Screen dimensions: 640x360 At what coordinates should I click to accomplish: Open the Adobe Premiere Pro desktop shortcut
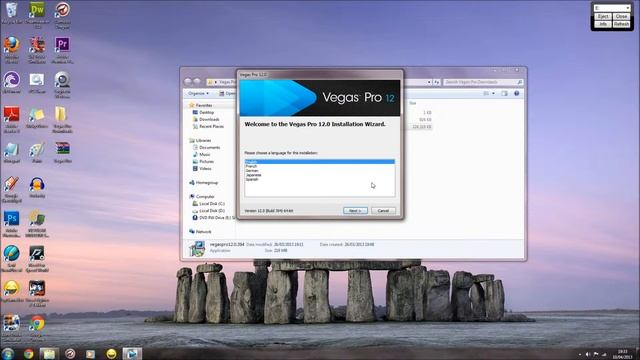click(62, 49)
